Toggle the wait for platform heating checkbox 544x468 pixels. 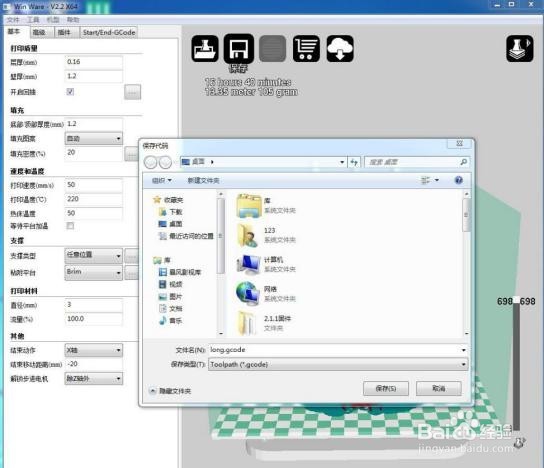pos(70,226)
